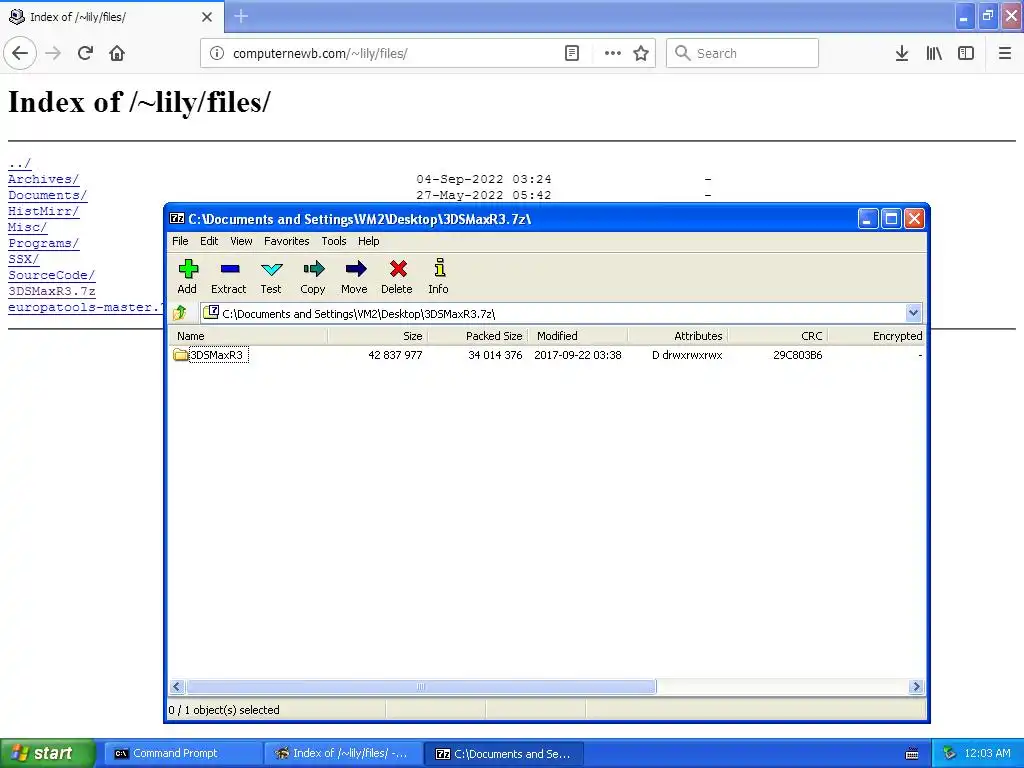Switch to Firefox taskbar button
Screen dimensions: 1024x768
point(343,754)
